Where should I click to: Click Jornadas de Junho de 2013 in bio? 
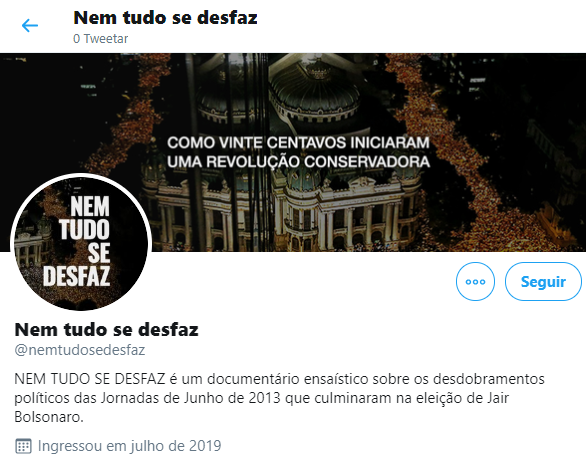(x=191, y=398)
